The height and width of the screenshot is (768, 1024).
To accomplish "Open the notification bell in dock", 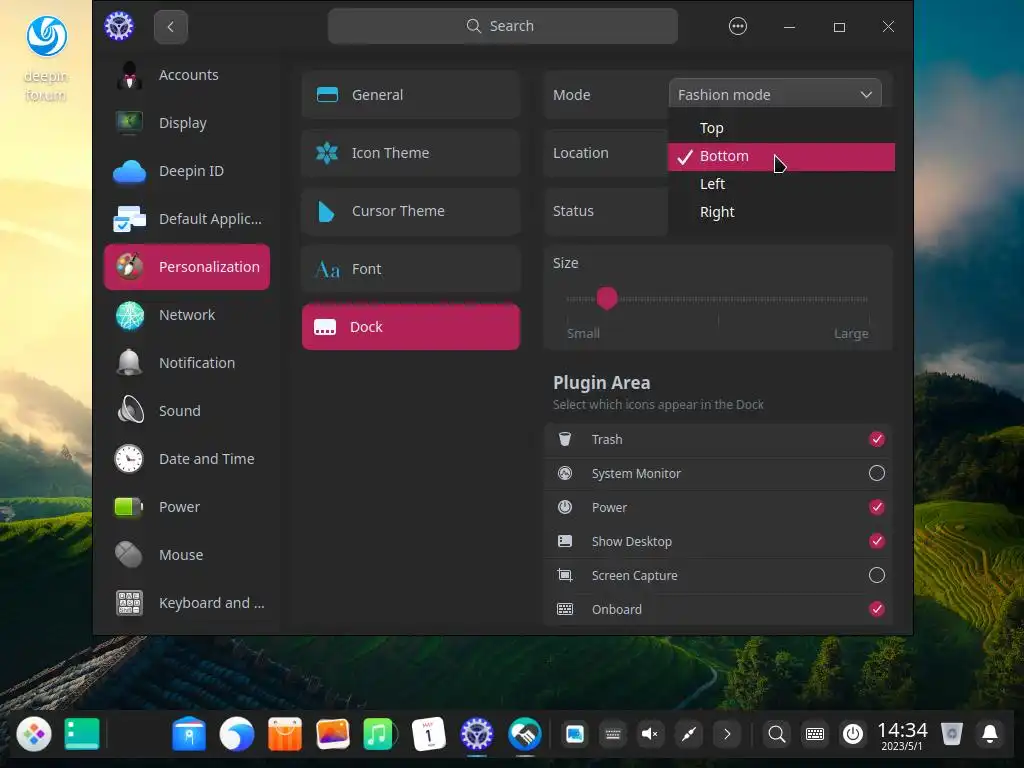I will pyautogui.click(x=990, y=734).
